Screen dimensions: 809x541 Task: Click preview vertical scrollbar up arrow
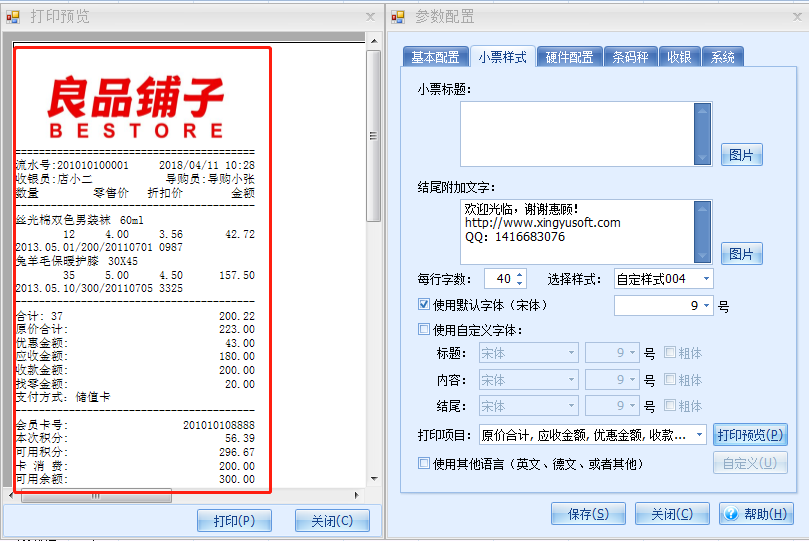coord(374,41)
